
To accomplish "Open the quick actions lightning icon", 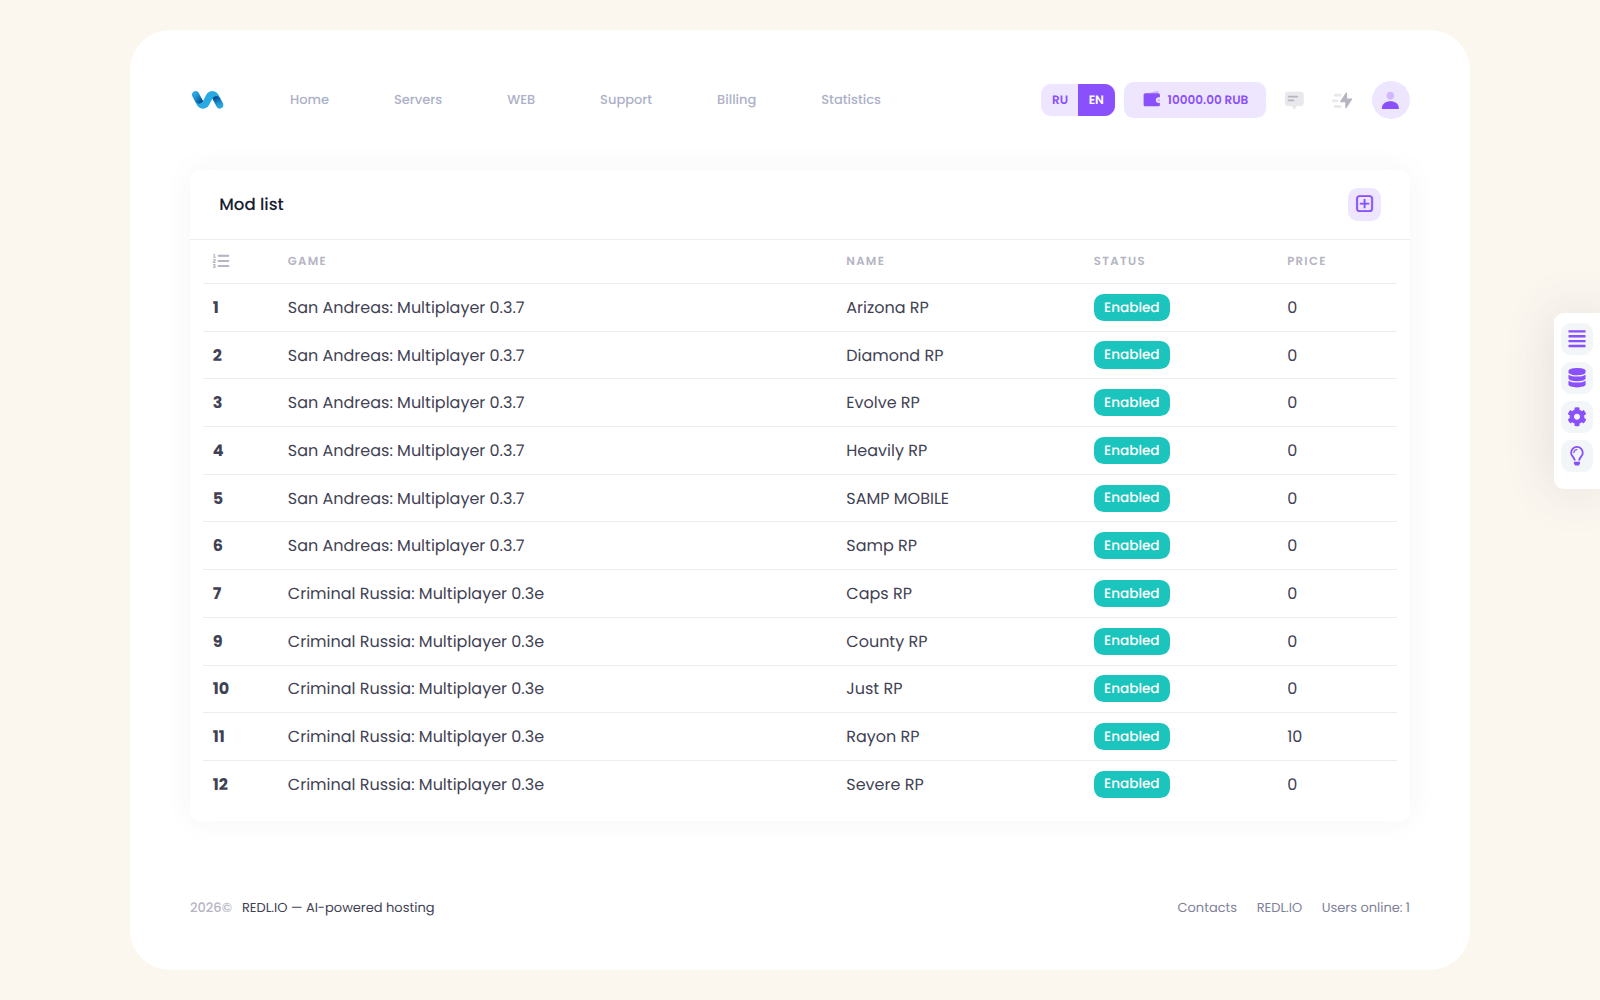I will pyautogui.click(x=1343, y=100).
